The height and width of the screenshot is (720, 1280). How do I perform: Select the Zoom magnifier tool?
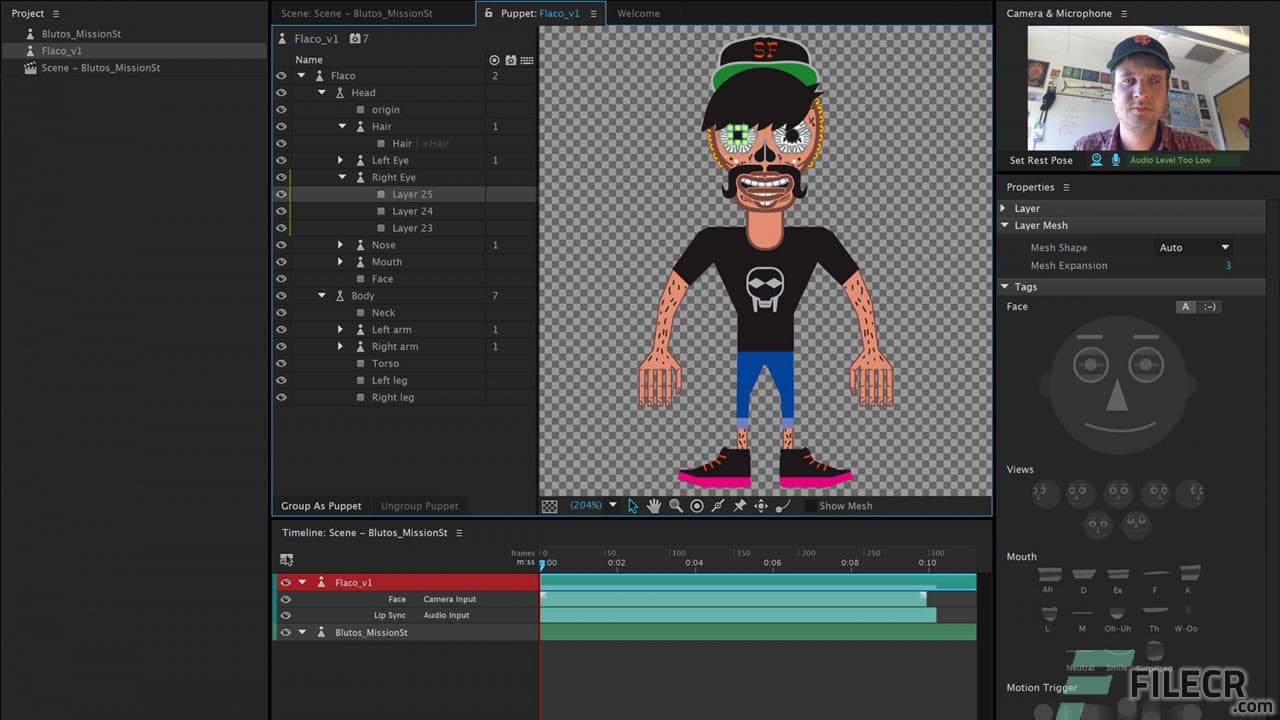point(675,506)
